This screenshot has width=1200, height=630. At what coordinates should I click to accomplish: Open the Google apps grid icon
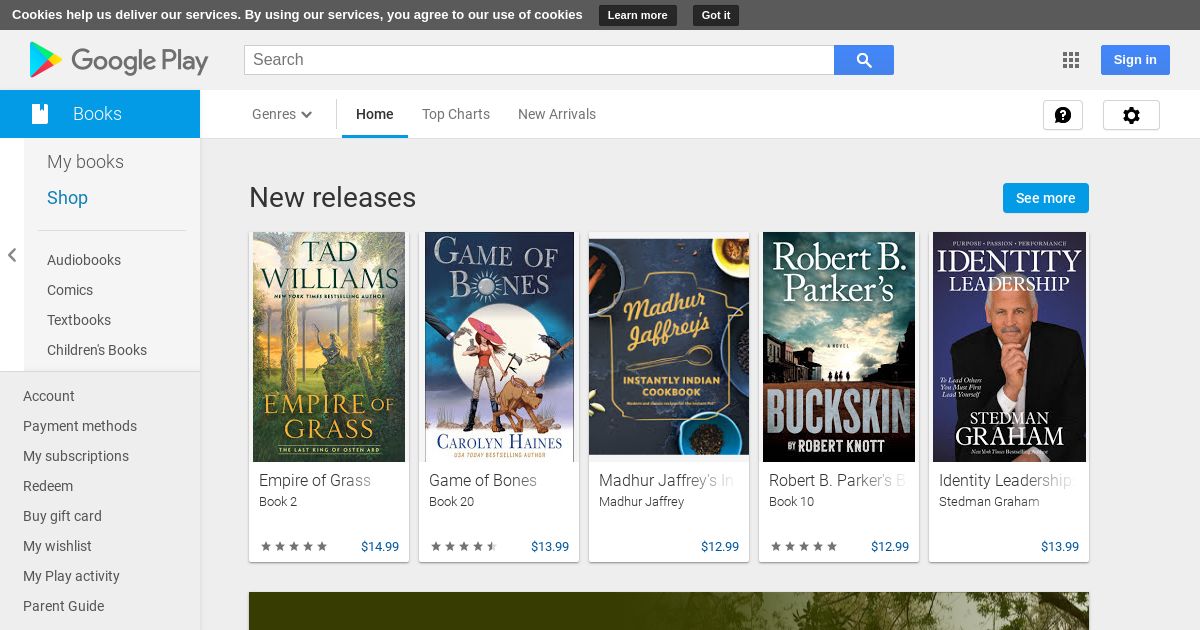click(1071, 60)
